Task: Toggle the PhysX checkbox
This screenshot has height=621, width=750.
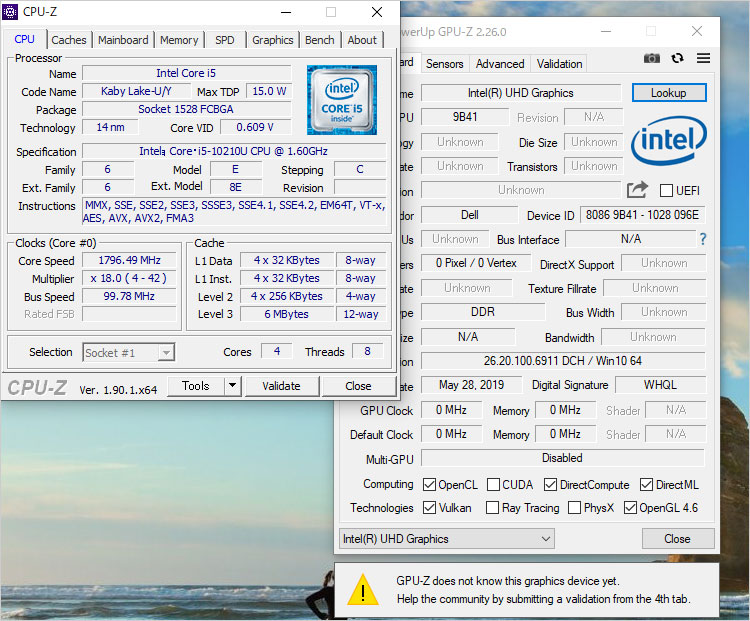Action: tap(574, 508)
